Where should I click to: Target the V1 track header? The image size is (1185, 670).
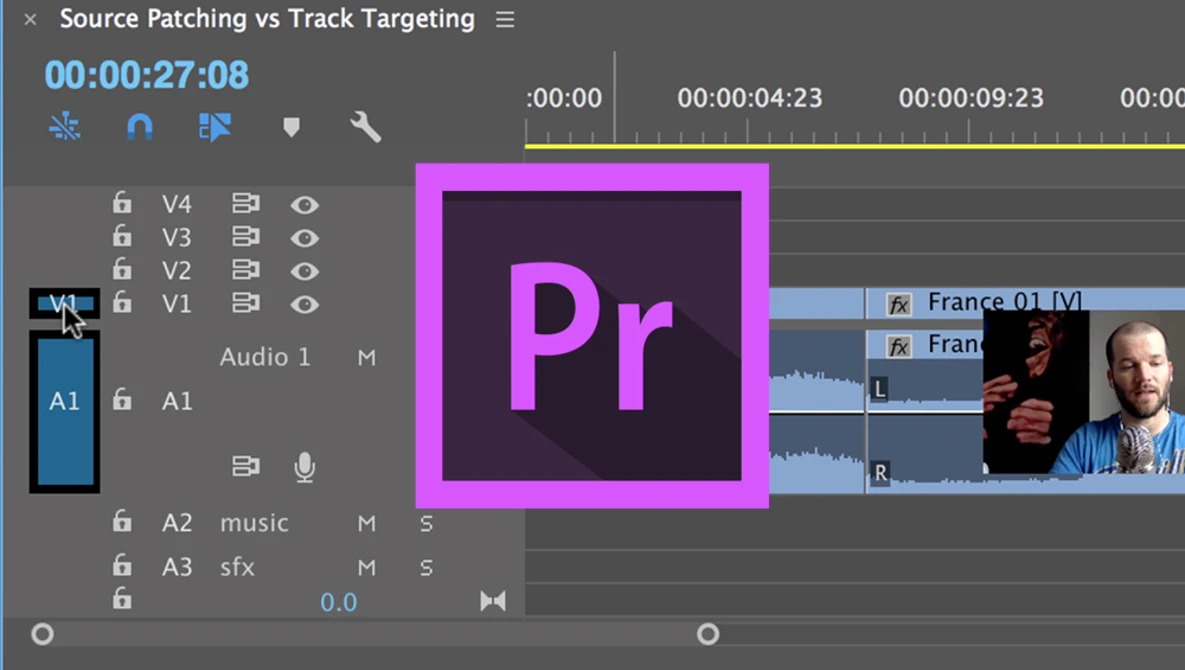(x=177, y=304)
